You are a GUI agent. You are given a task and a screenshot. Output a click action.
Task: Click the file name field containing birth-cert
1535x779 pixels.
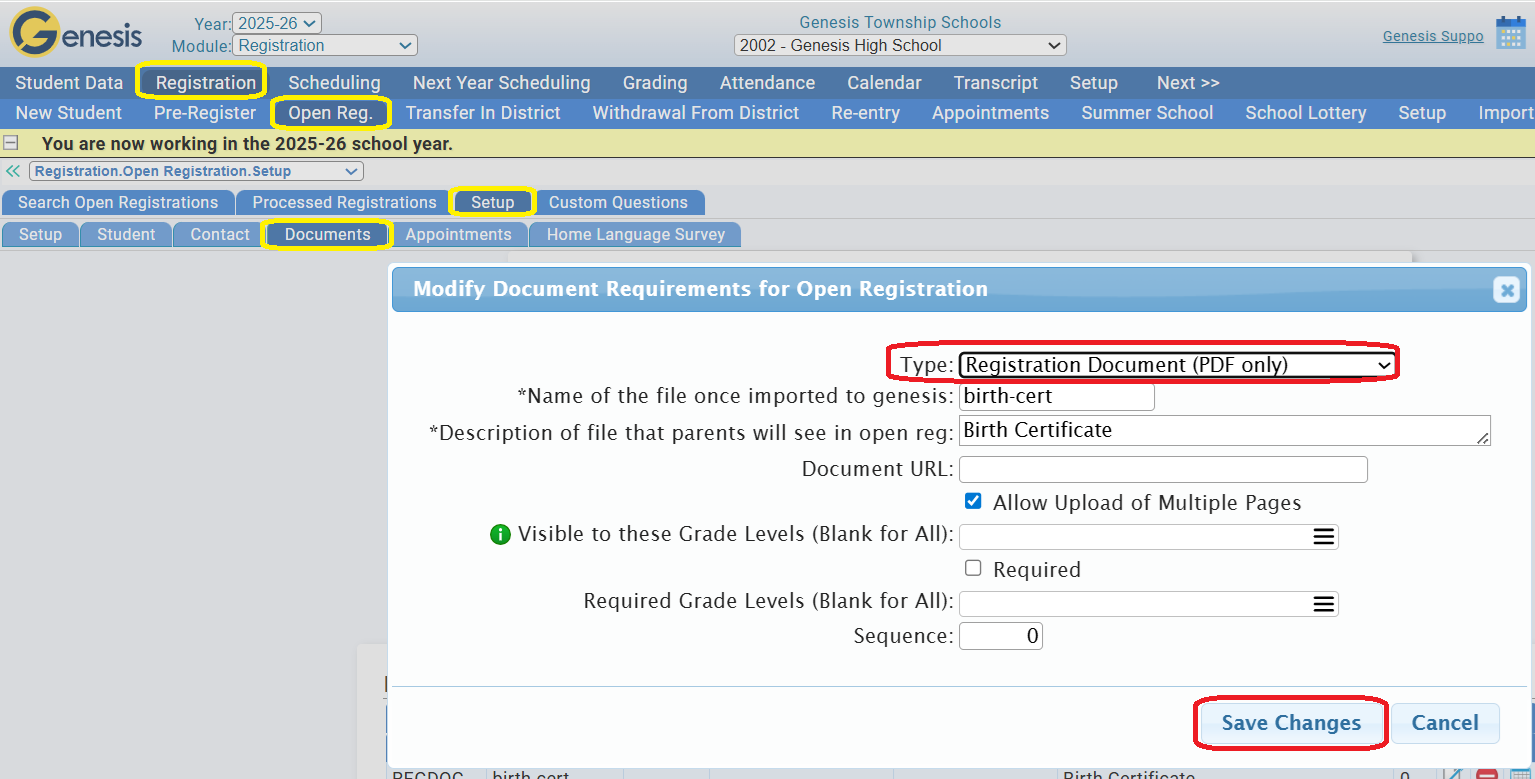(x=1057, y=396)
